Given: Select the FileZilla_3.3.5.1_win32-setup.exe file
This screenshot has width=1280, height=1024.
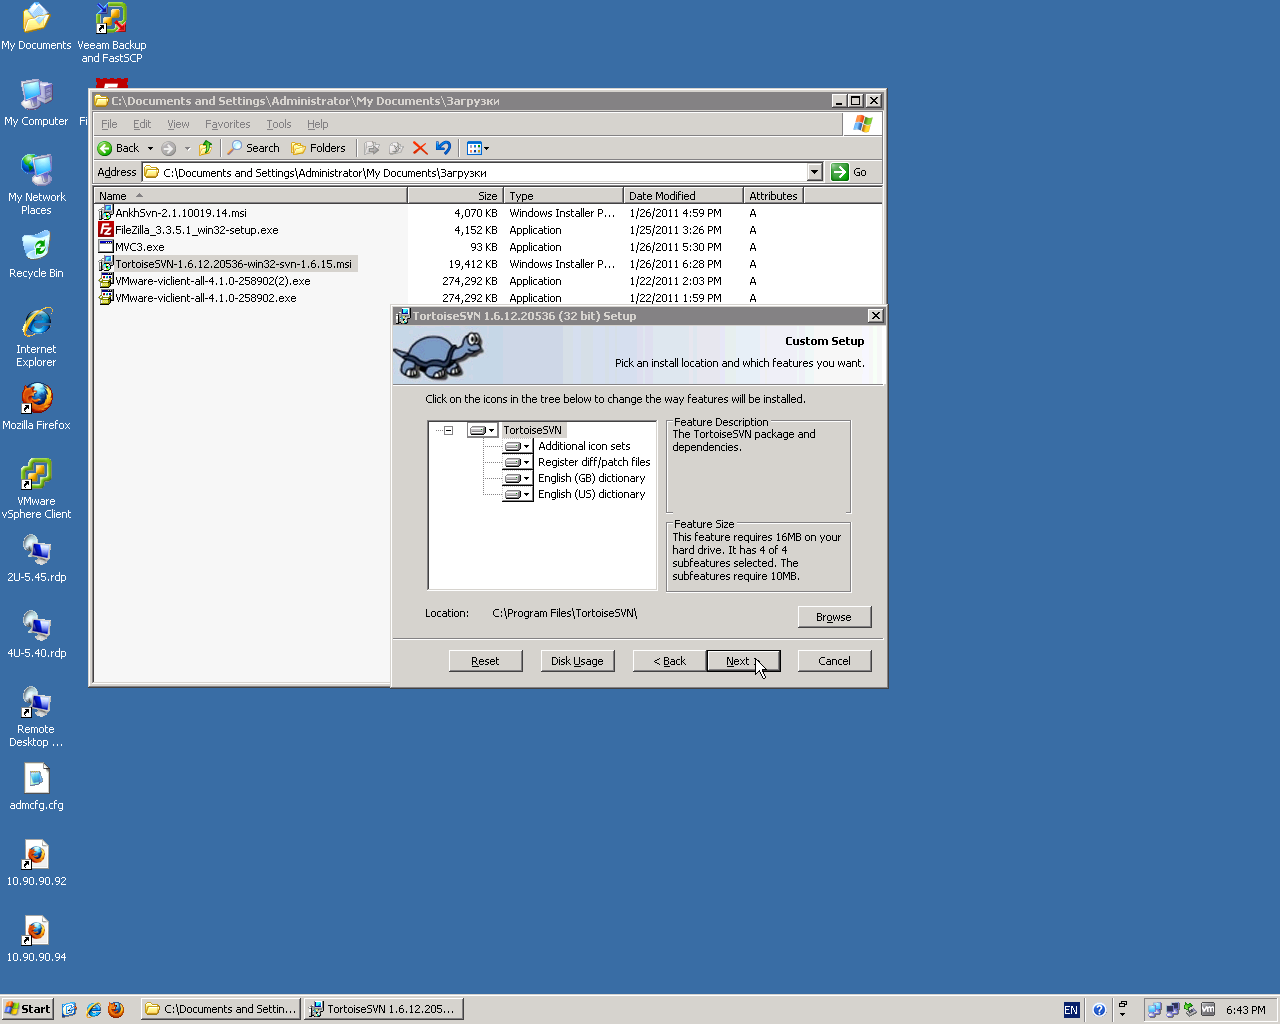Looking at the screenshot, I should (188, 230).
